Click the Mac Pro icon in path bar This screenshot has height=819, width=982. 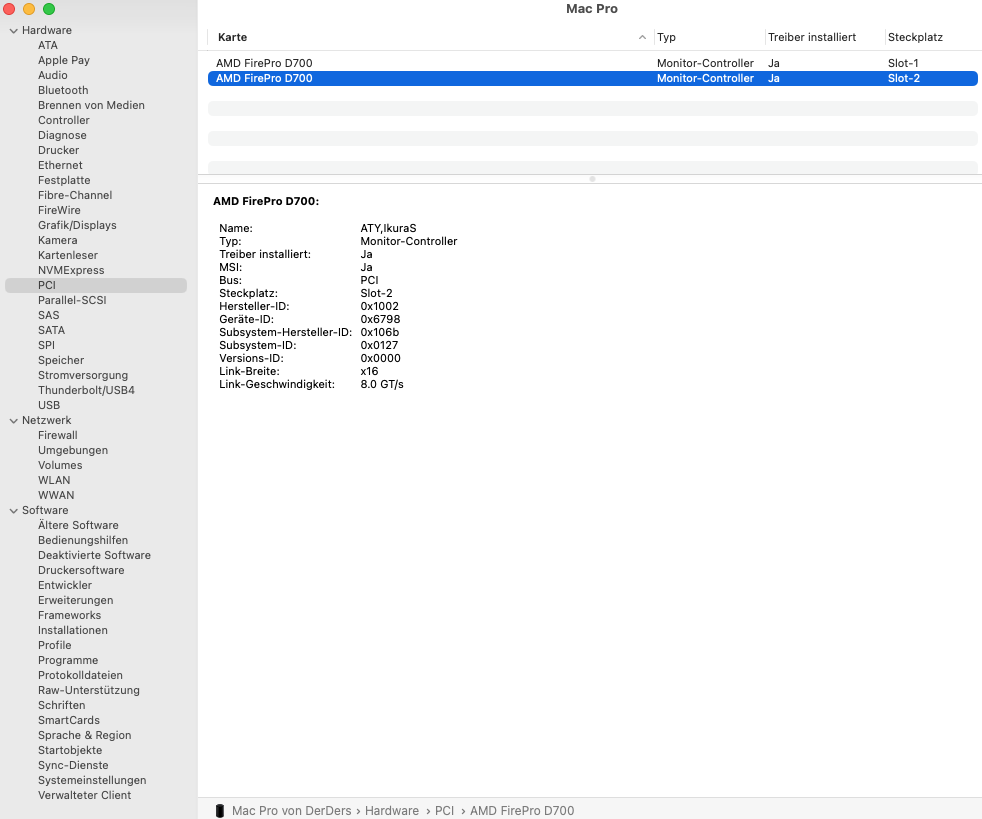pyautogui.click(x=220, y=811)
